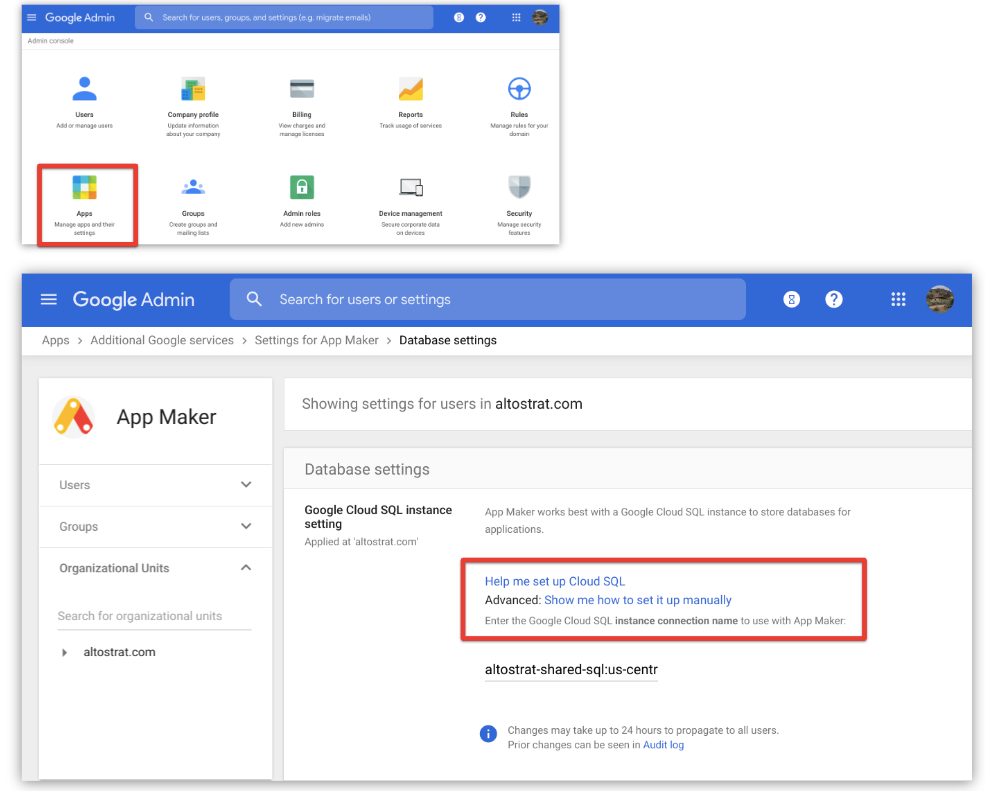Select altostrat.com in organizational units list

coord(119,652)
